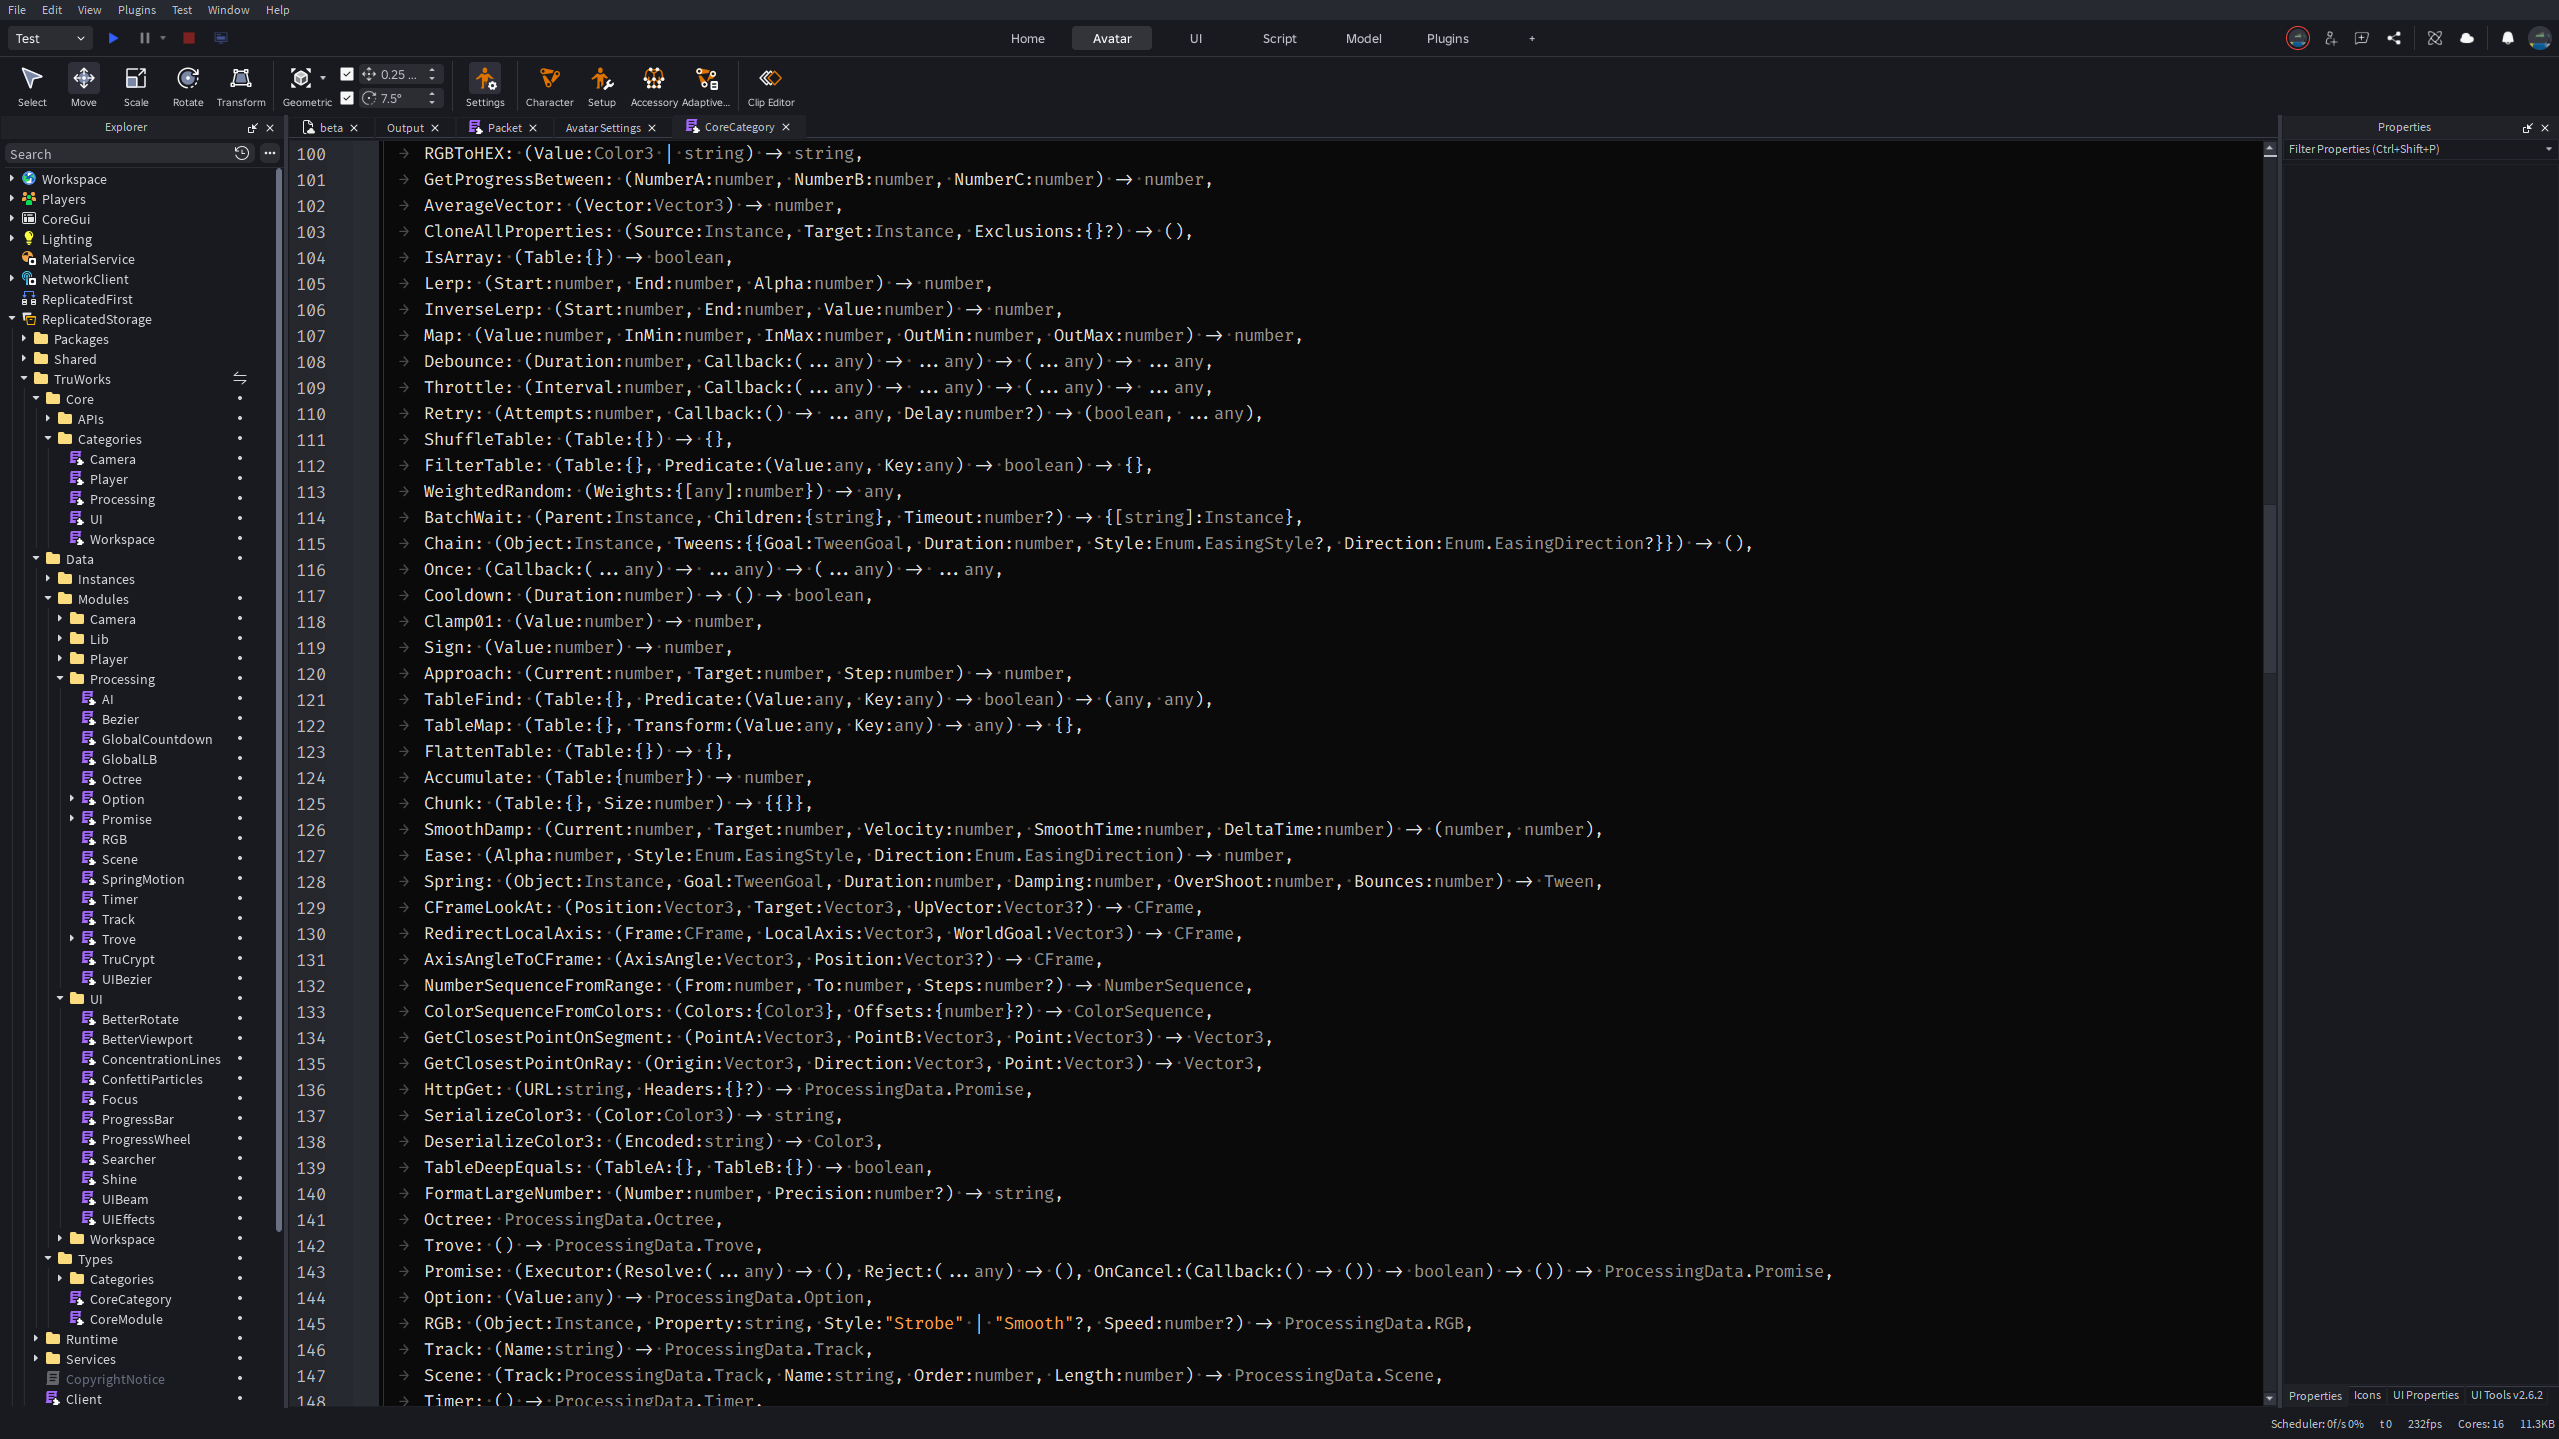The width and height of the screenshot is (2559, 1439).
Task: Expand the APIs folder
Action: (48, 418)
